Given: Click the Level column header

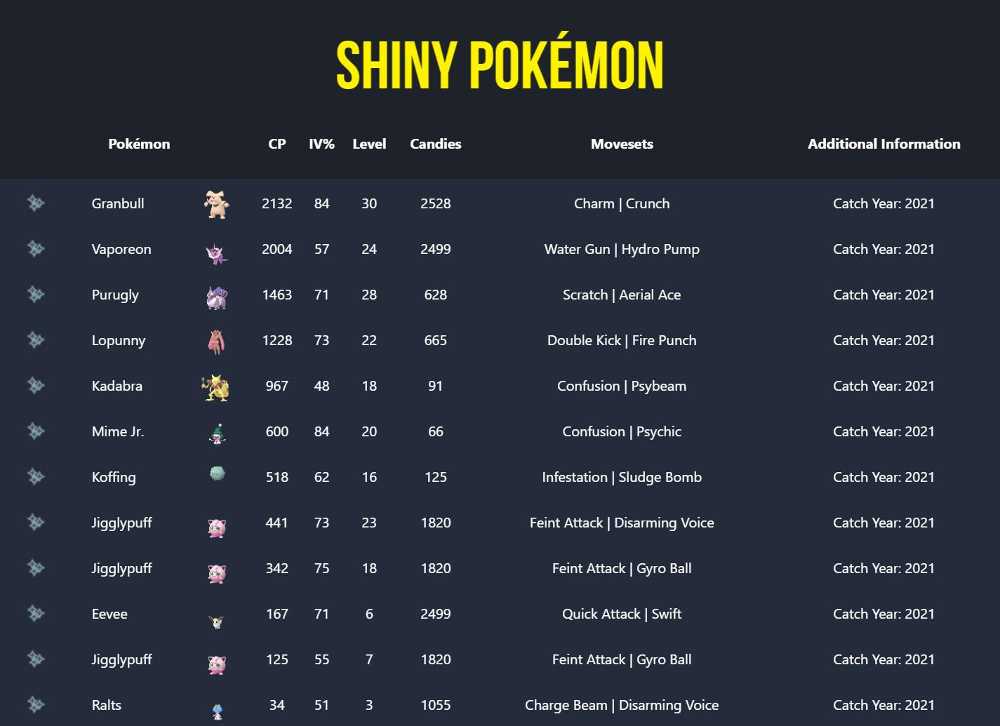Looking at the screenshot, I should tap(369, 144).
